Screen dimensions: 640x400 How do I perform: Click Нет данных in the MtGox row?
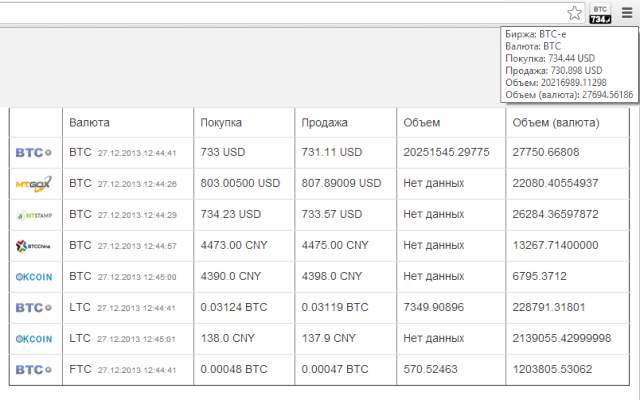(433, 183)
